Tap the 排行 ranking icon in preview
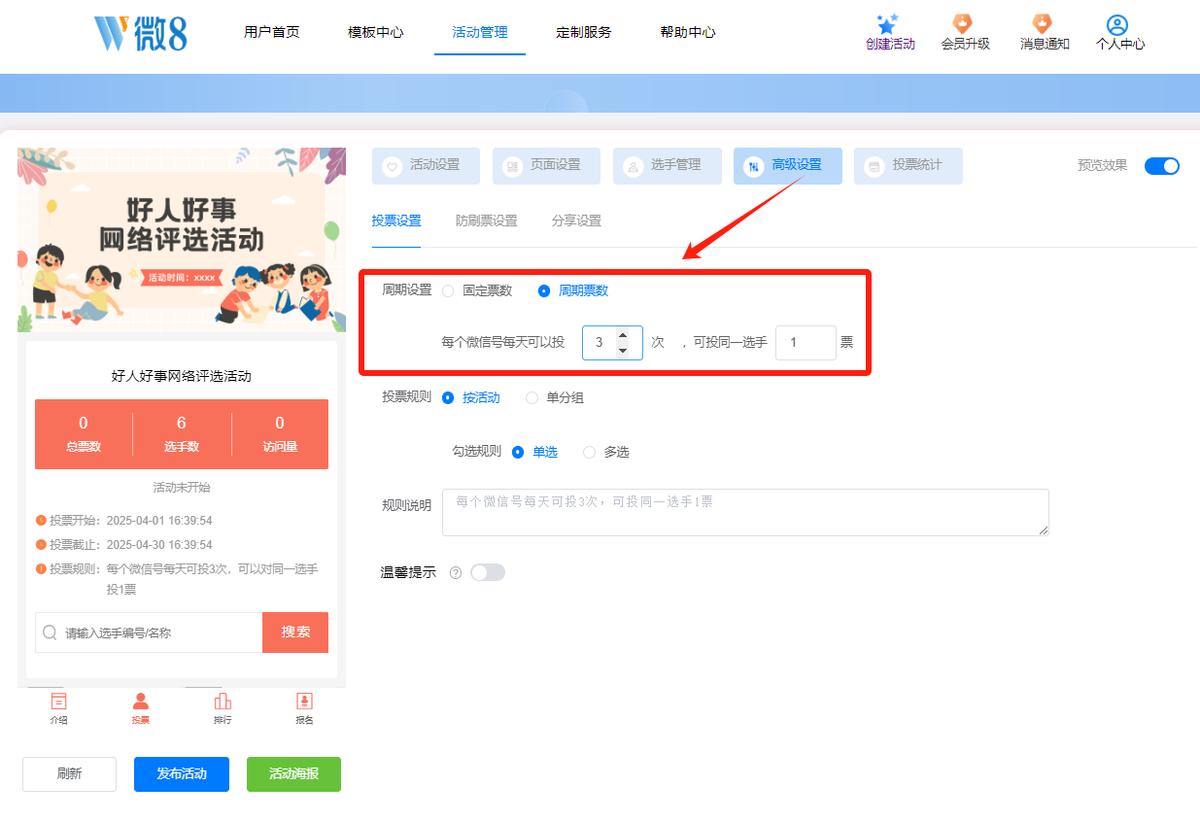This screenshot has width=1200, height=818. click(223, 701)
